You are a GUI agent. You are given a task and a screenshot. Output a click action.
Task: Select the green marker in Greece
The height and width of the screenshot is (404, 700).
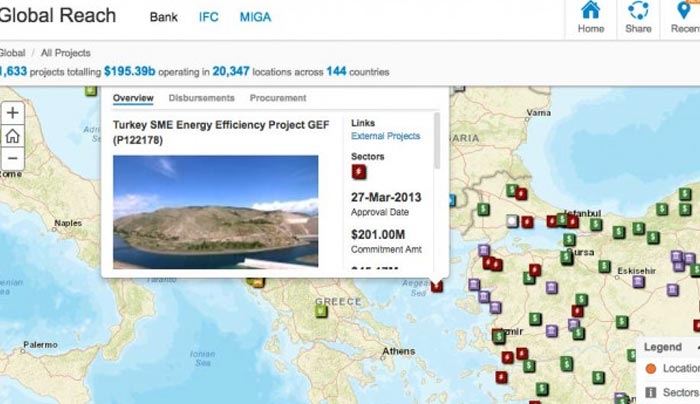[321, 311]
